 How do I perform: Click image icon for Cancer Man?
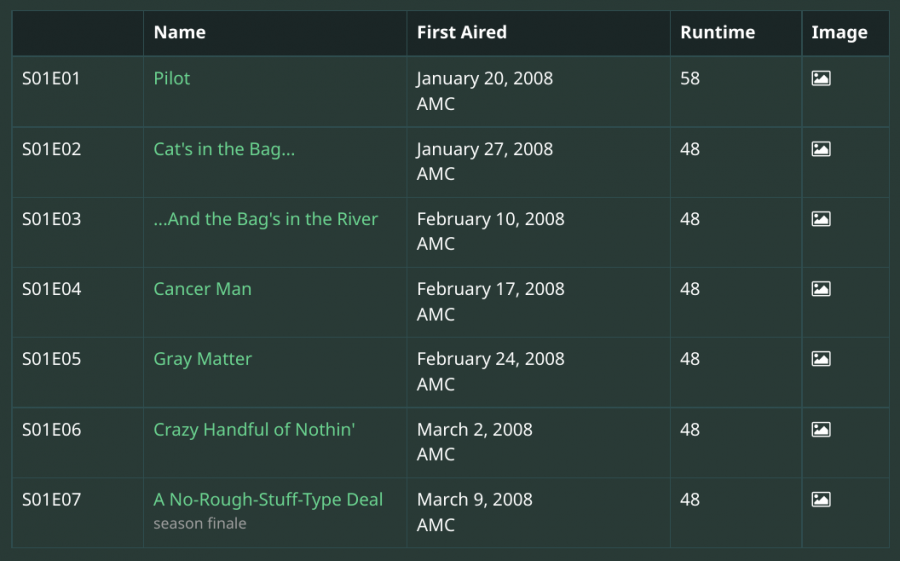821,288
